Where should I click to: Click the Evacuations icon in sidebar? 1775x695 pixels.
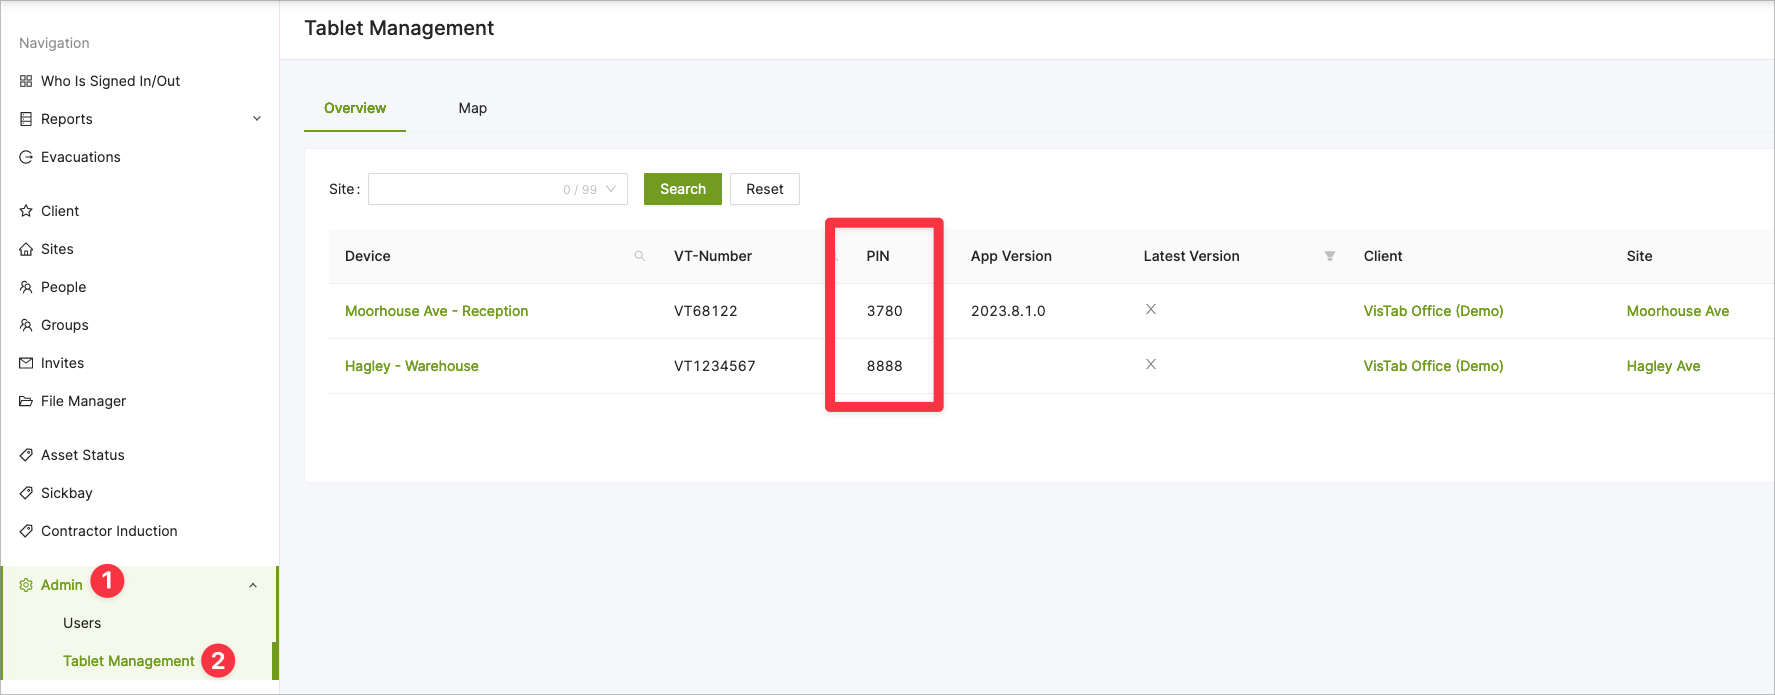(26, 157)
